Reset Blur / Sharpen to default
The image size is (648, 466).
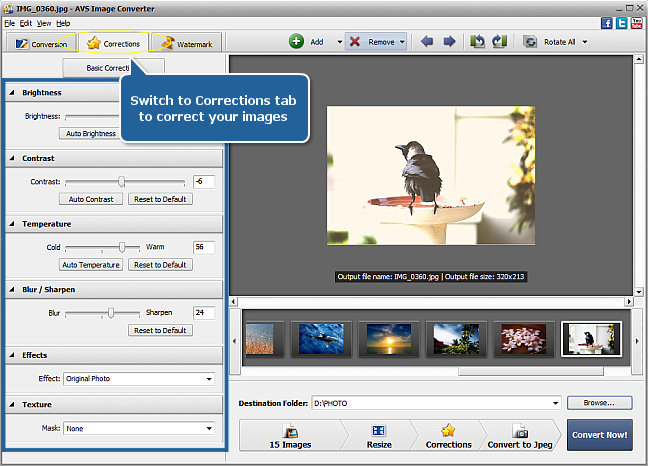160,330
